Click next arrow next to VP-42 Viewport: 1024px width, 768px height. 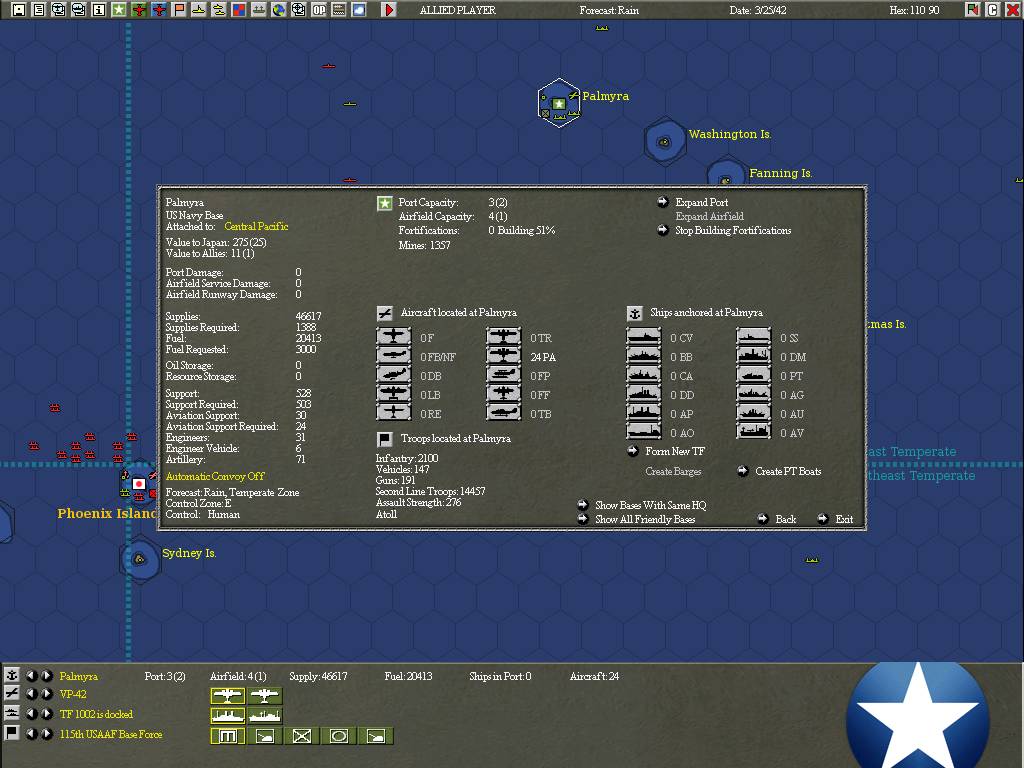[47, 694]
